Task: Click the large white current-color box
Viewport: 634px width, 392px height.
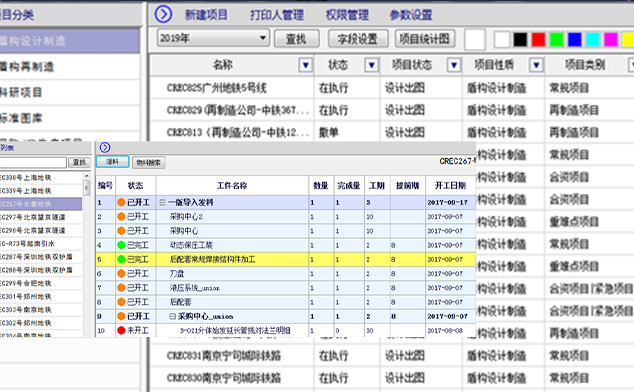Action: (475, 40)
